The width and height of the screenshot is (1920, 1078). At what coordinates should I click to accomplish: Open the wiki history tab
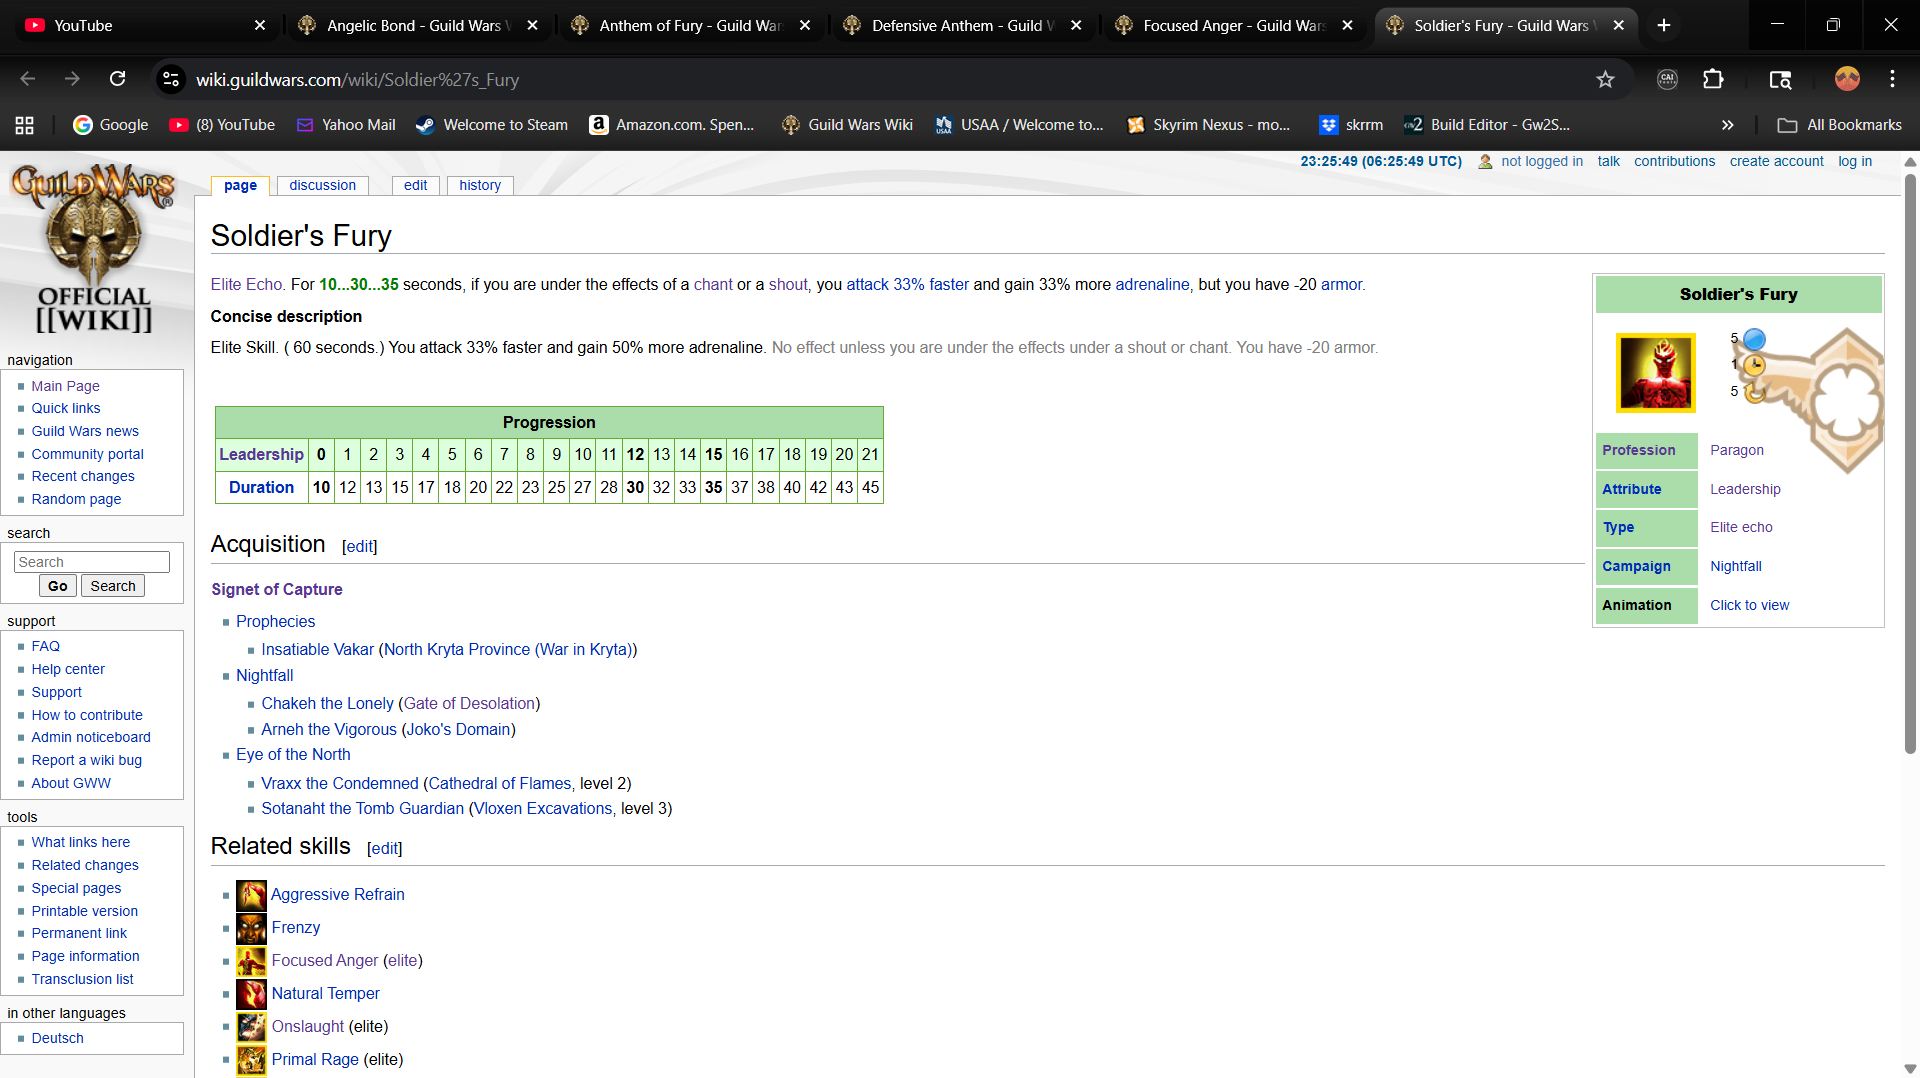[480, 185]
